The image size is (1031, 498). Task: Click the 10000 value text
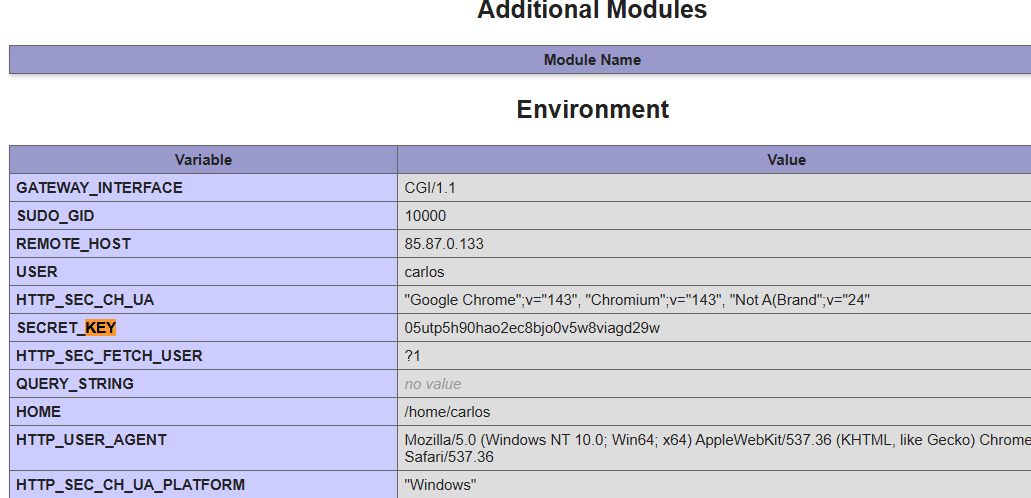[425, 216]
